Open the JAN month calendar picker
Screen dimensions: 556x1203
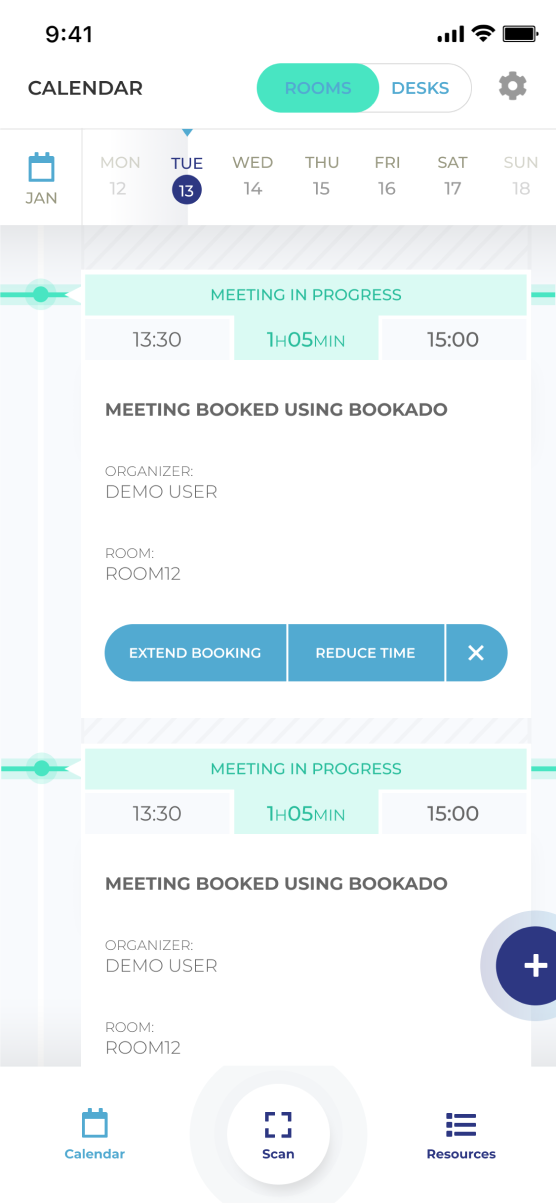pyautogui.click(x=41, y=178)
